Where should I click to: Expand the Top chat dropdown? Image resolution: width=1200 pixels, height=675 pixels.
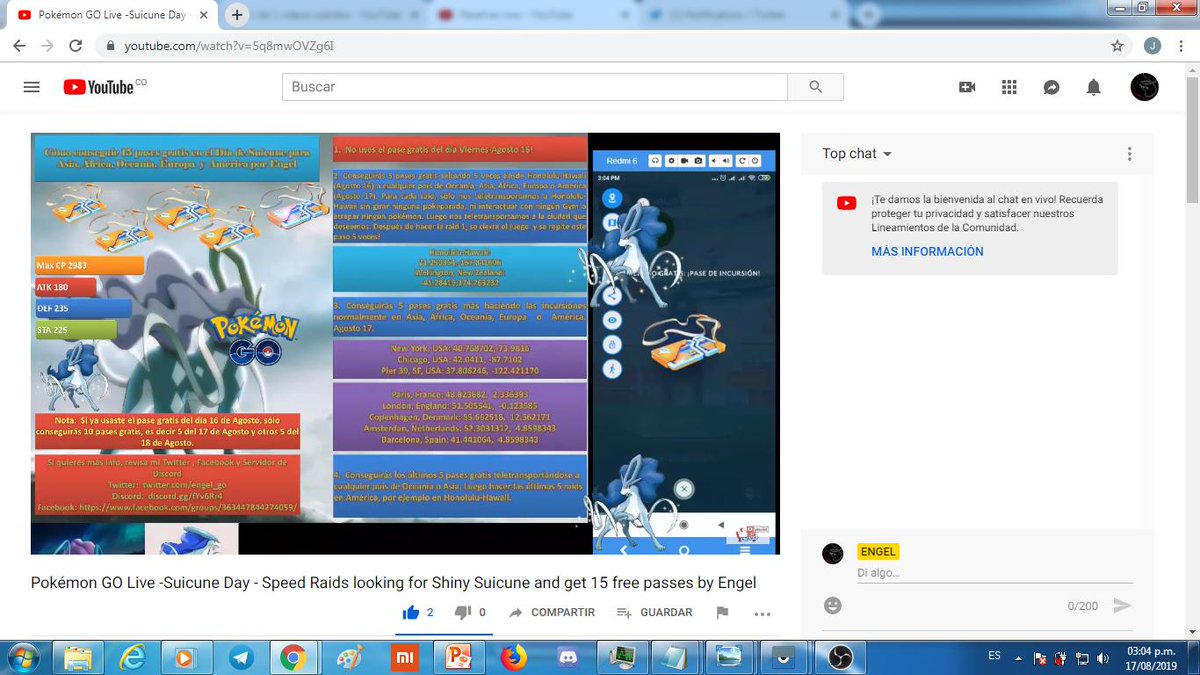tap(857, 154)
